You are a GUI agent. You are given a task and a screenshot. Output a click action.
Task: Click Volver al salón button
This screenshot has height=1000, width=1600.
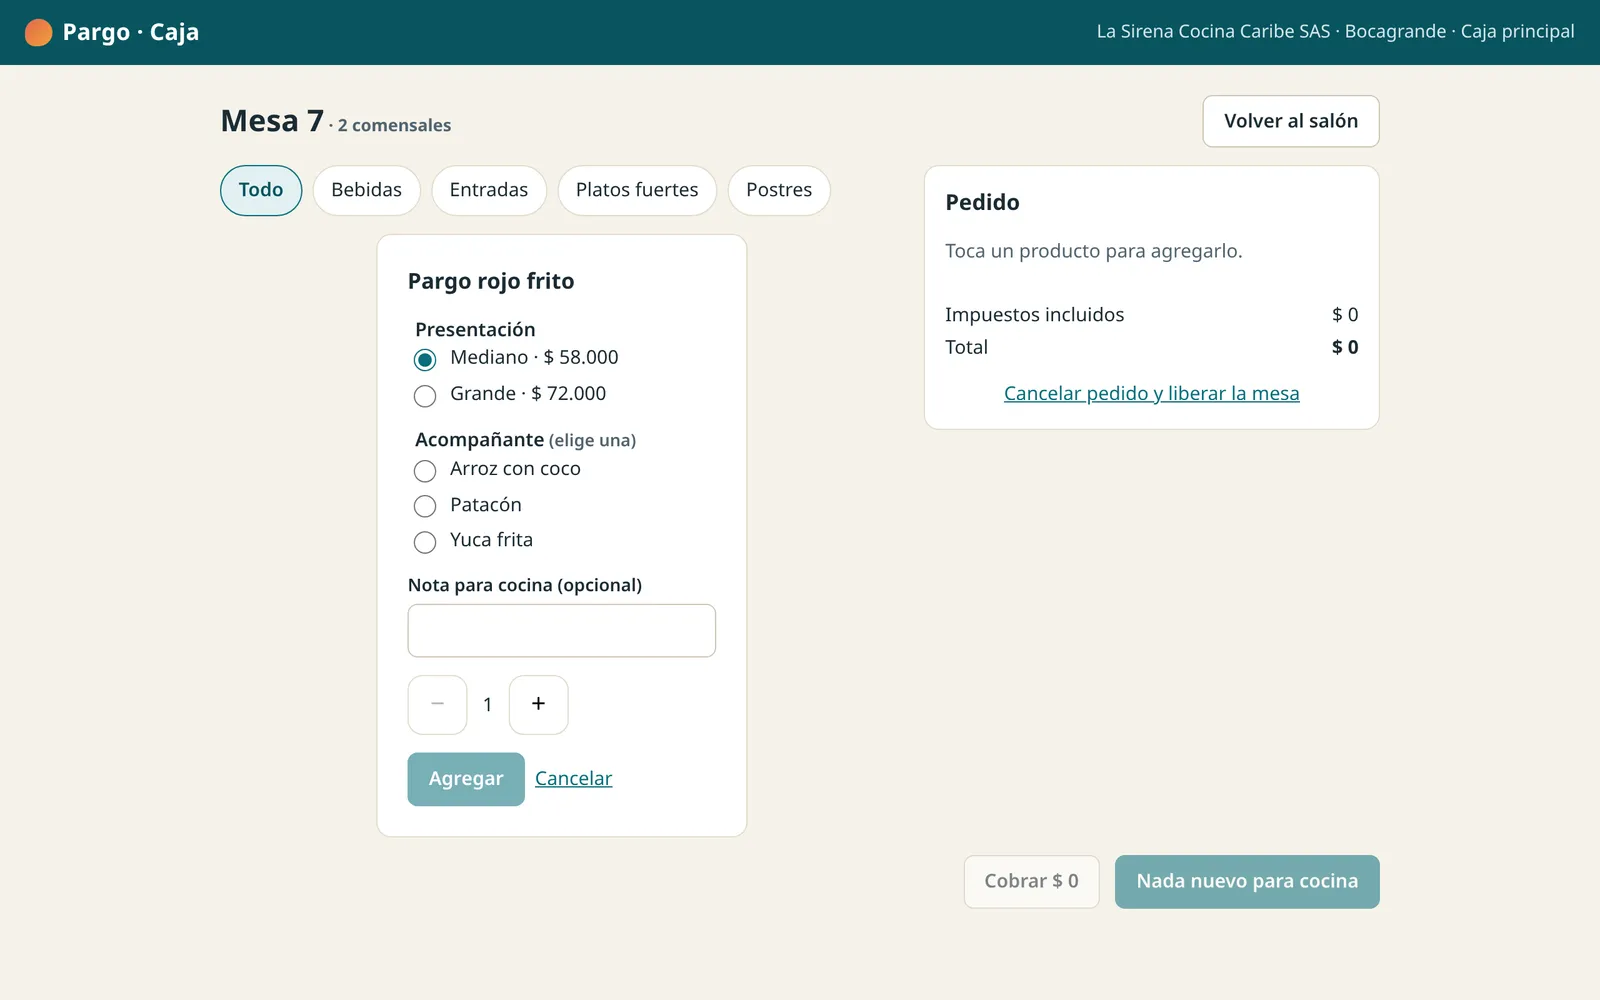pos(1291,121)
